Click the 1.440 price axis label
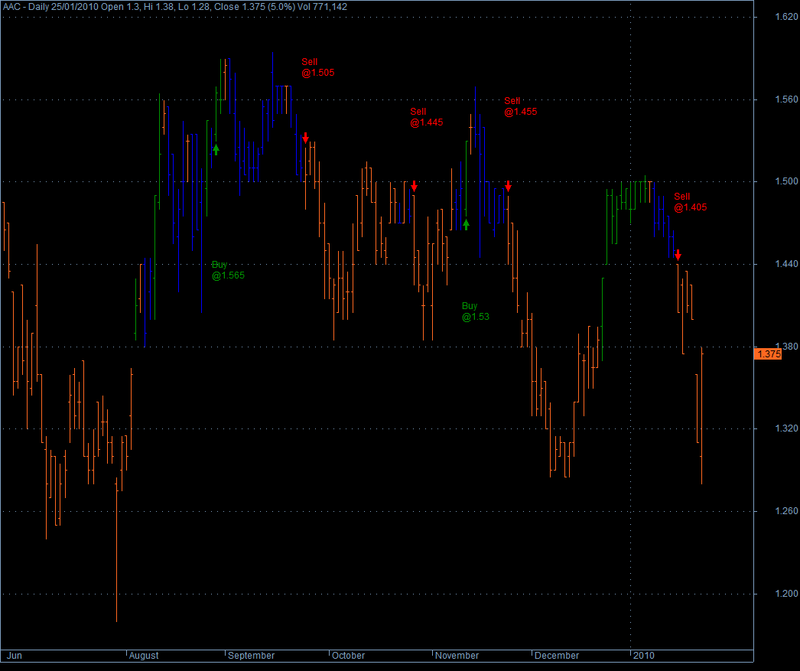Viewport: 800px width, 671px height. [786, 264]
